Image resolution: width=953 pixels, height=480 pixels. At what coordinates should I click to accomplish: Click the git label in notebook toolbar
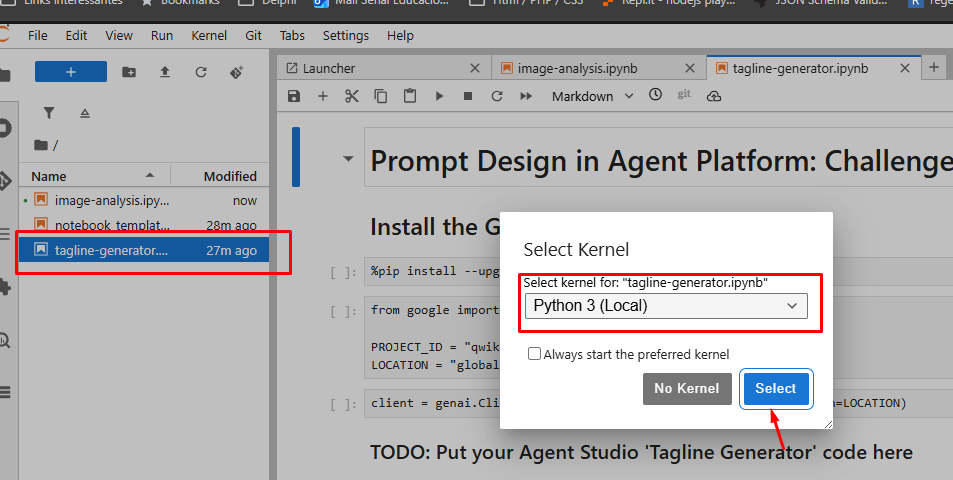click(x=684, y=94)
